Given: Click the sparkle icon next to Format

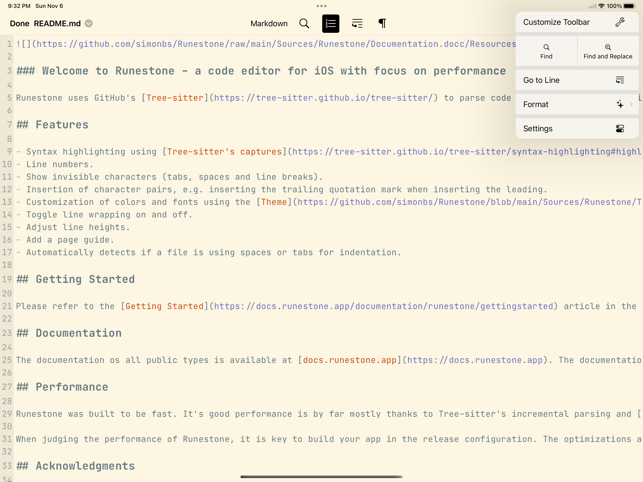Looking at the screenshot, I should pos(620,104).
